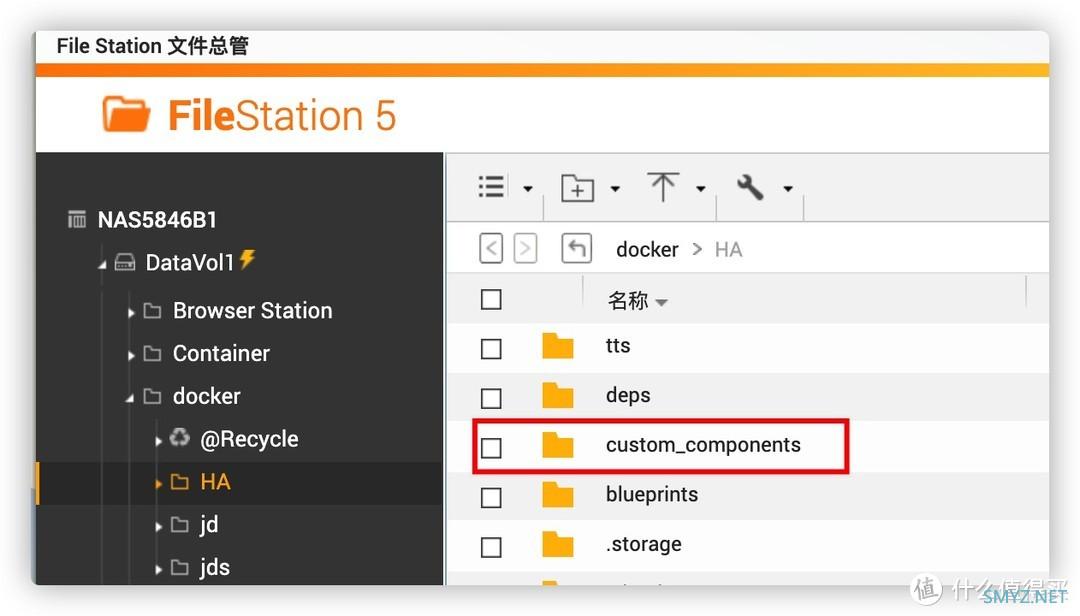Screen dimensions: 1080x616
Task: Expand the jds tree node
Action: (158, 569)
